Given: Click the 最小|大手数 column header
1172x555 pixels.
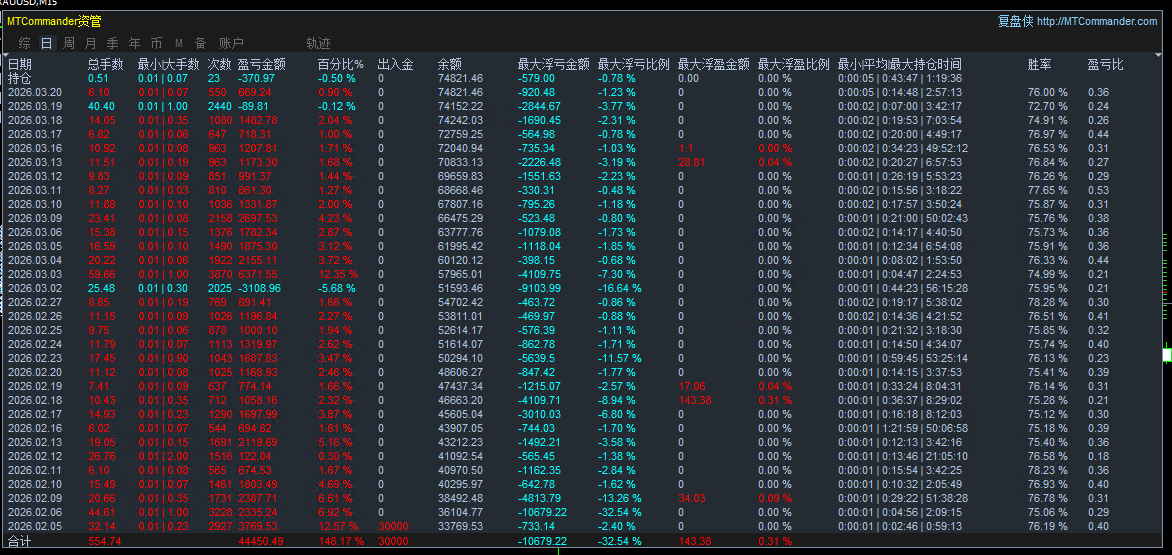Looking at the screenshot, I should point(168,64).
